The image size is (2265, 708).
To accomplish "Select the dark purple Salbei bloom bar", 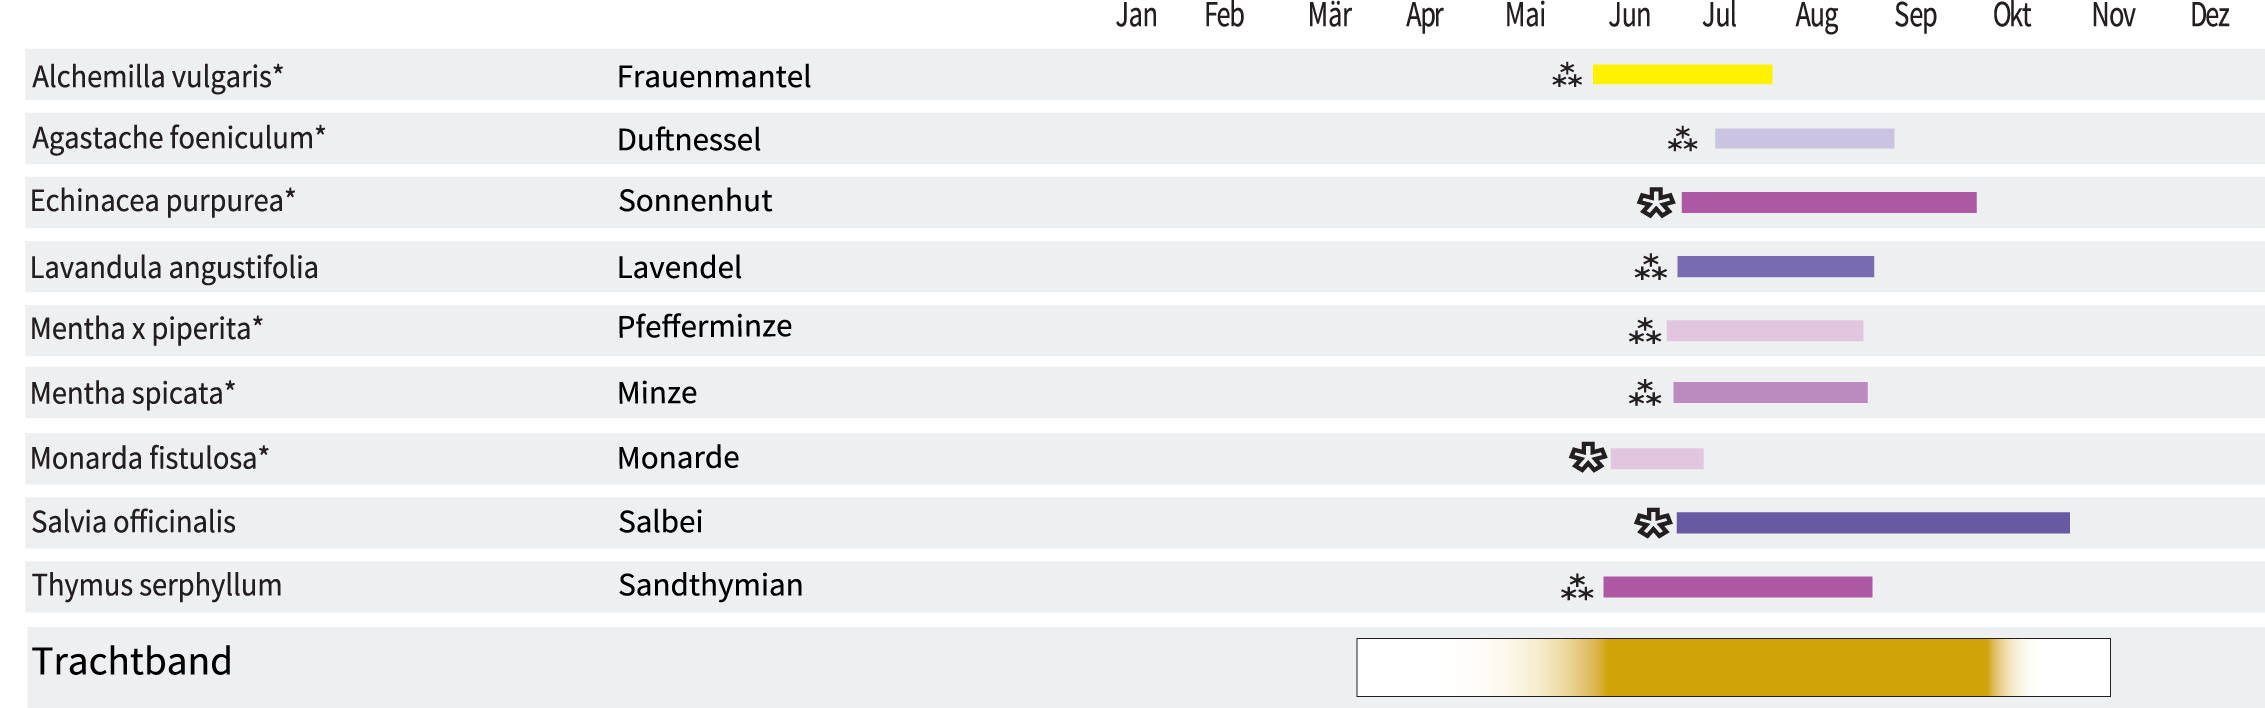I will 1872,523.
